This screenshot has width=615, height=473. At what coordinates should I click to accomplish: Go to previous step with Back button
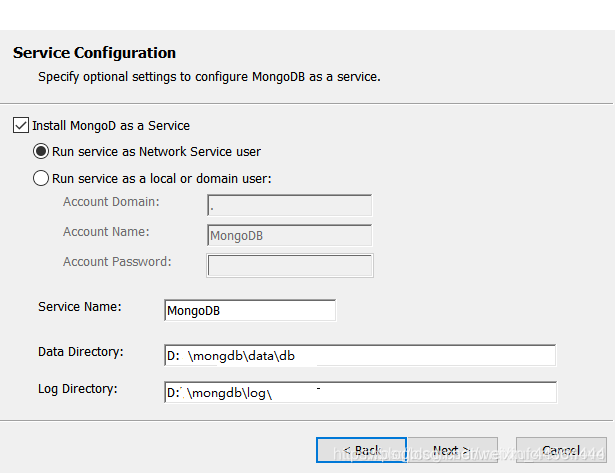point(361,450)
